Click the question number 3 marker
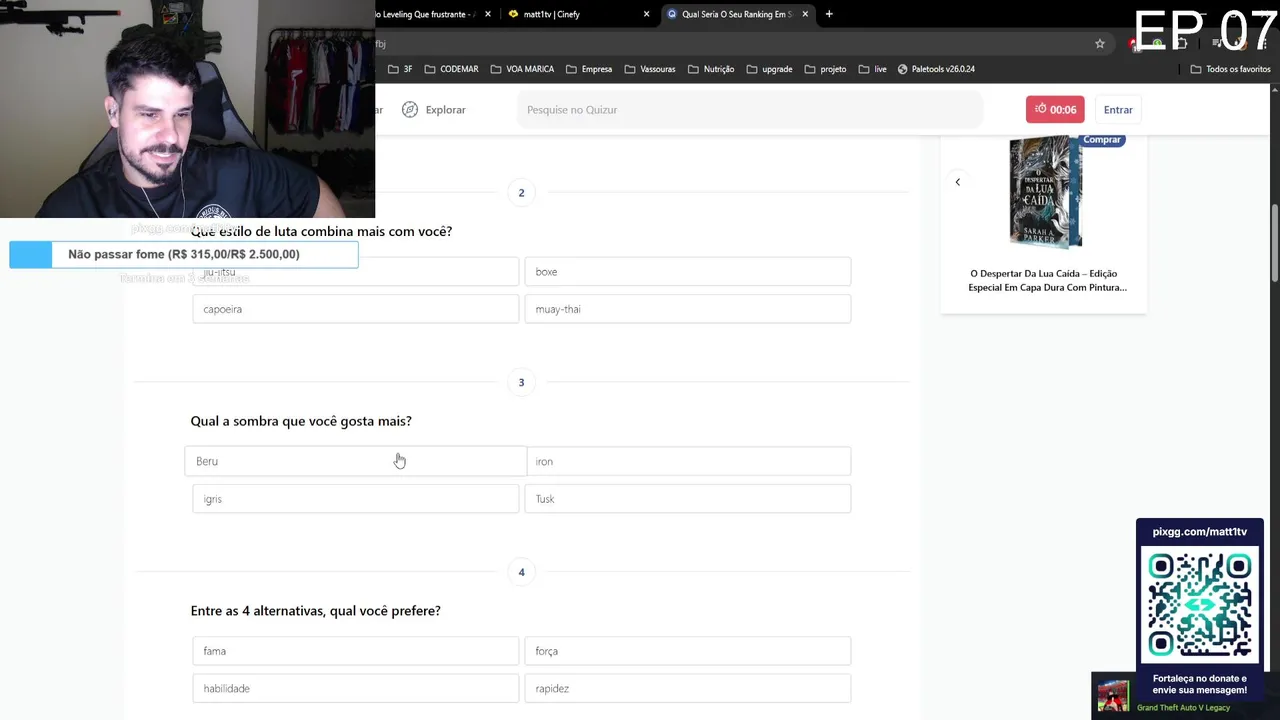Screen dimensions: 1280x720 [x=521, y=382]
